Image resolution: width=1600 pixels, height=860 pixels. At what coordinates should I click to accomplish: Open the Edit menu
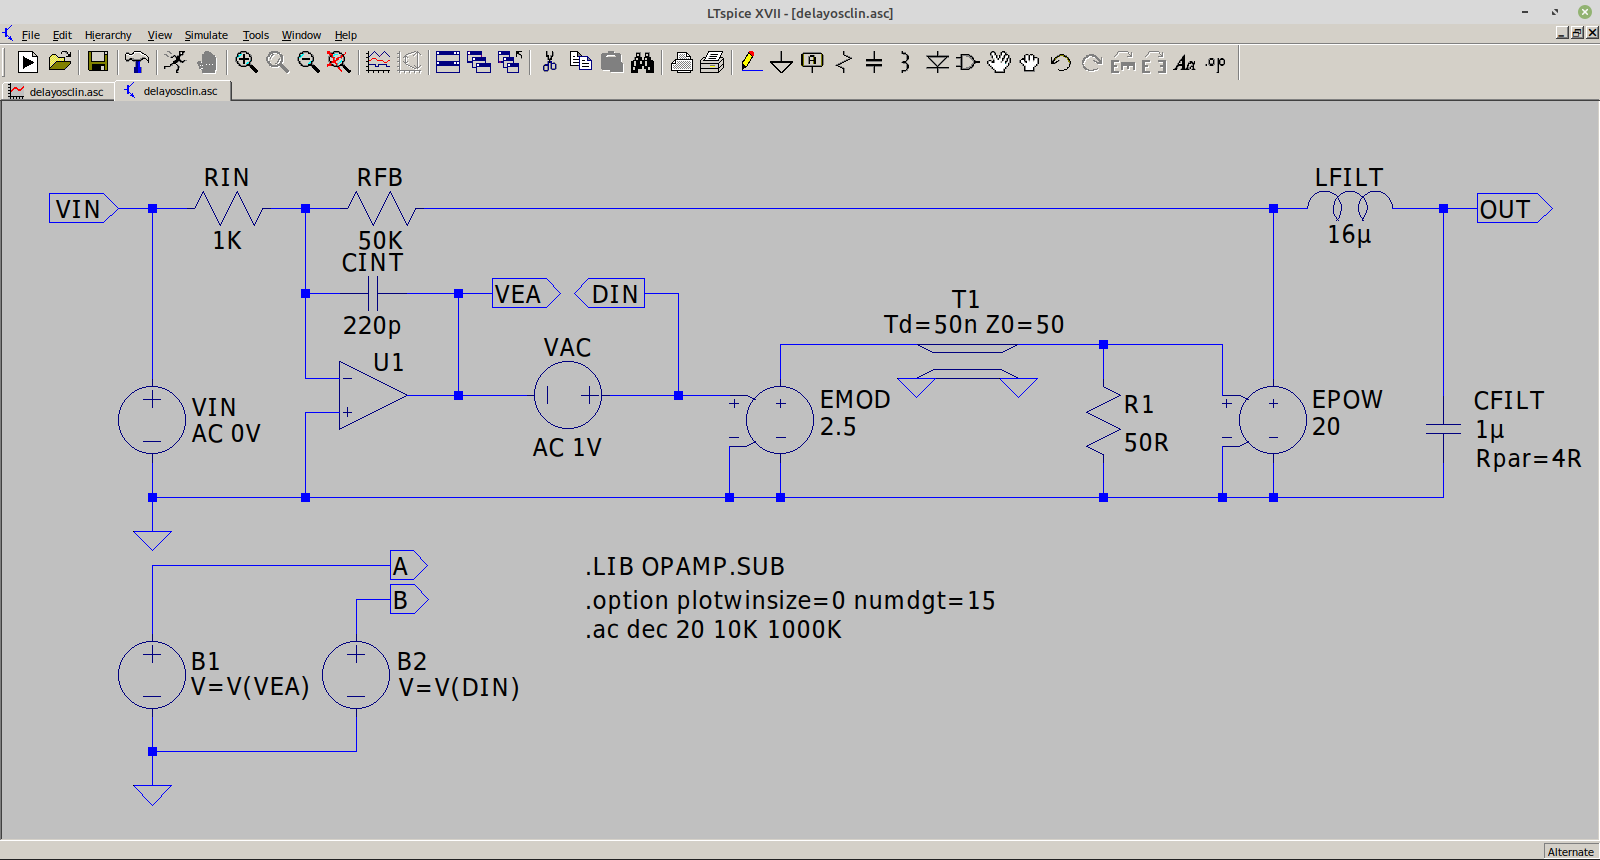62,35
